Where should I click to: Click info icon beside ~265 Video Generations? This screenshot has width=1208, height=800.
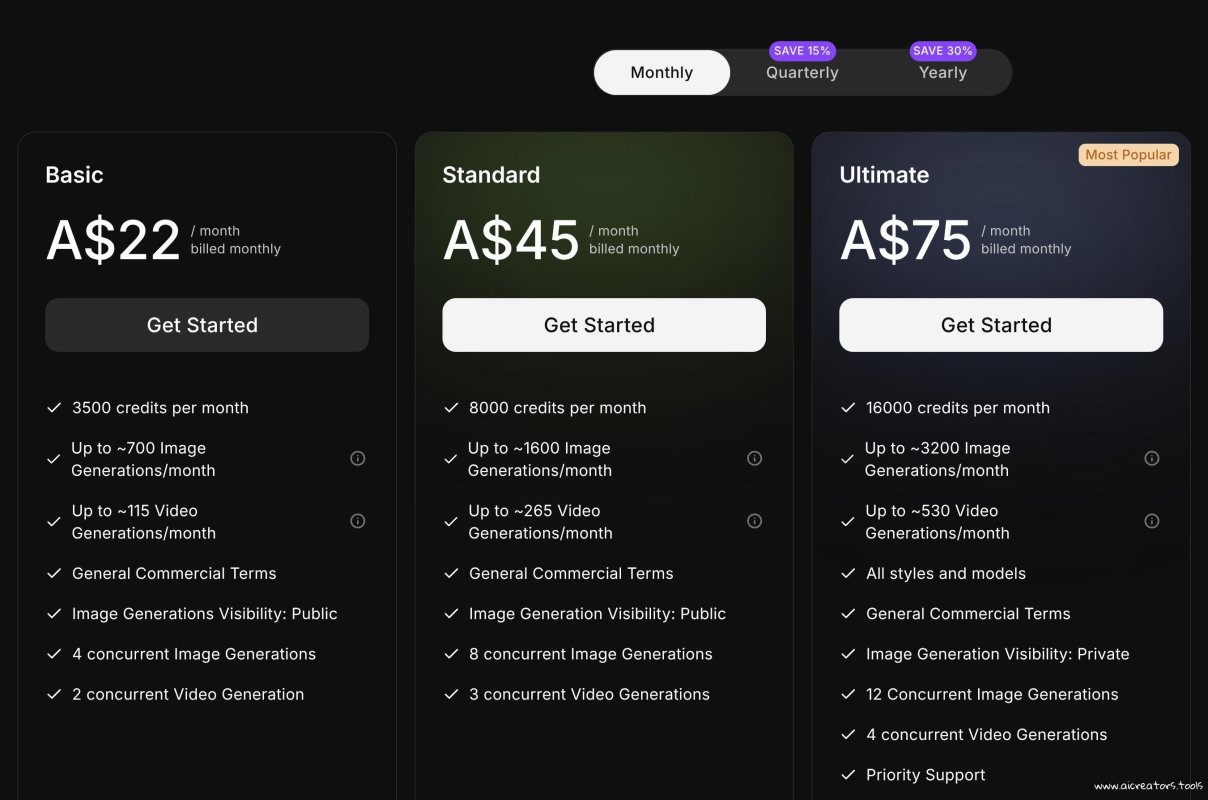[x=754, y=521]
